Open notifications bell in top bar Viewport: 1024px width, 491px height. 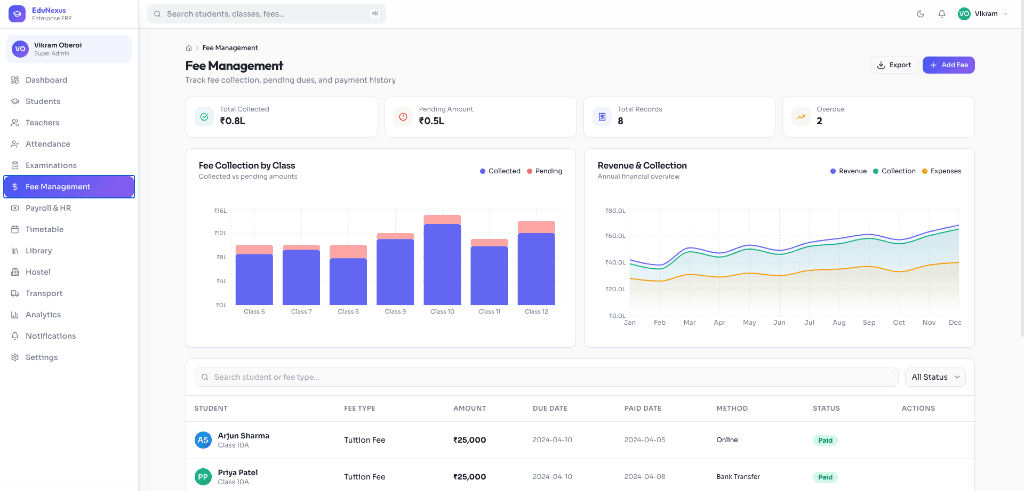tap(942, 14)
